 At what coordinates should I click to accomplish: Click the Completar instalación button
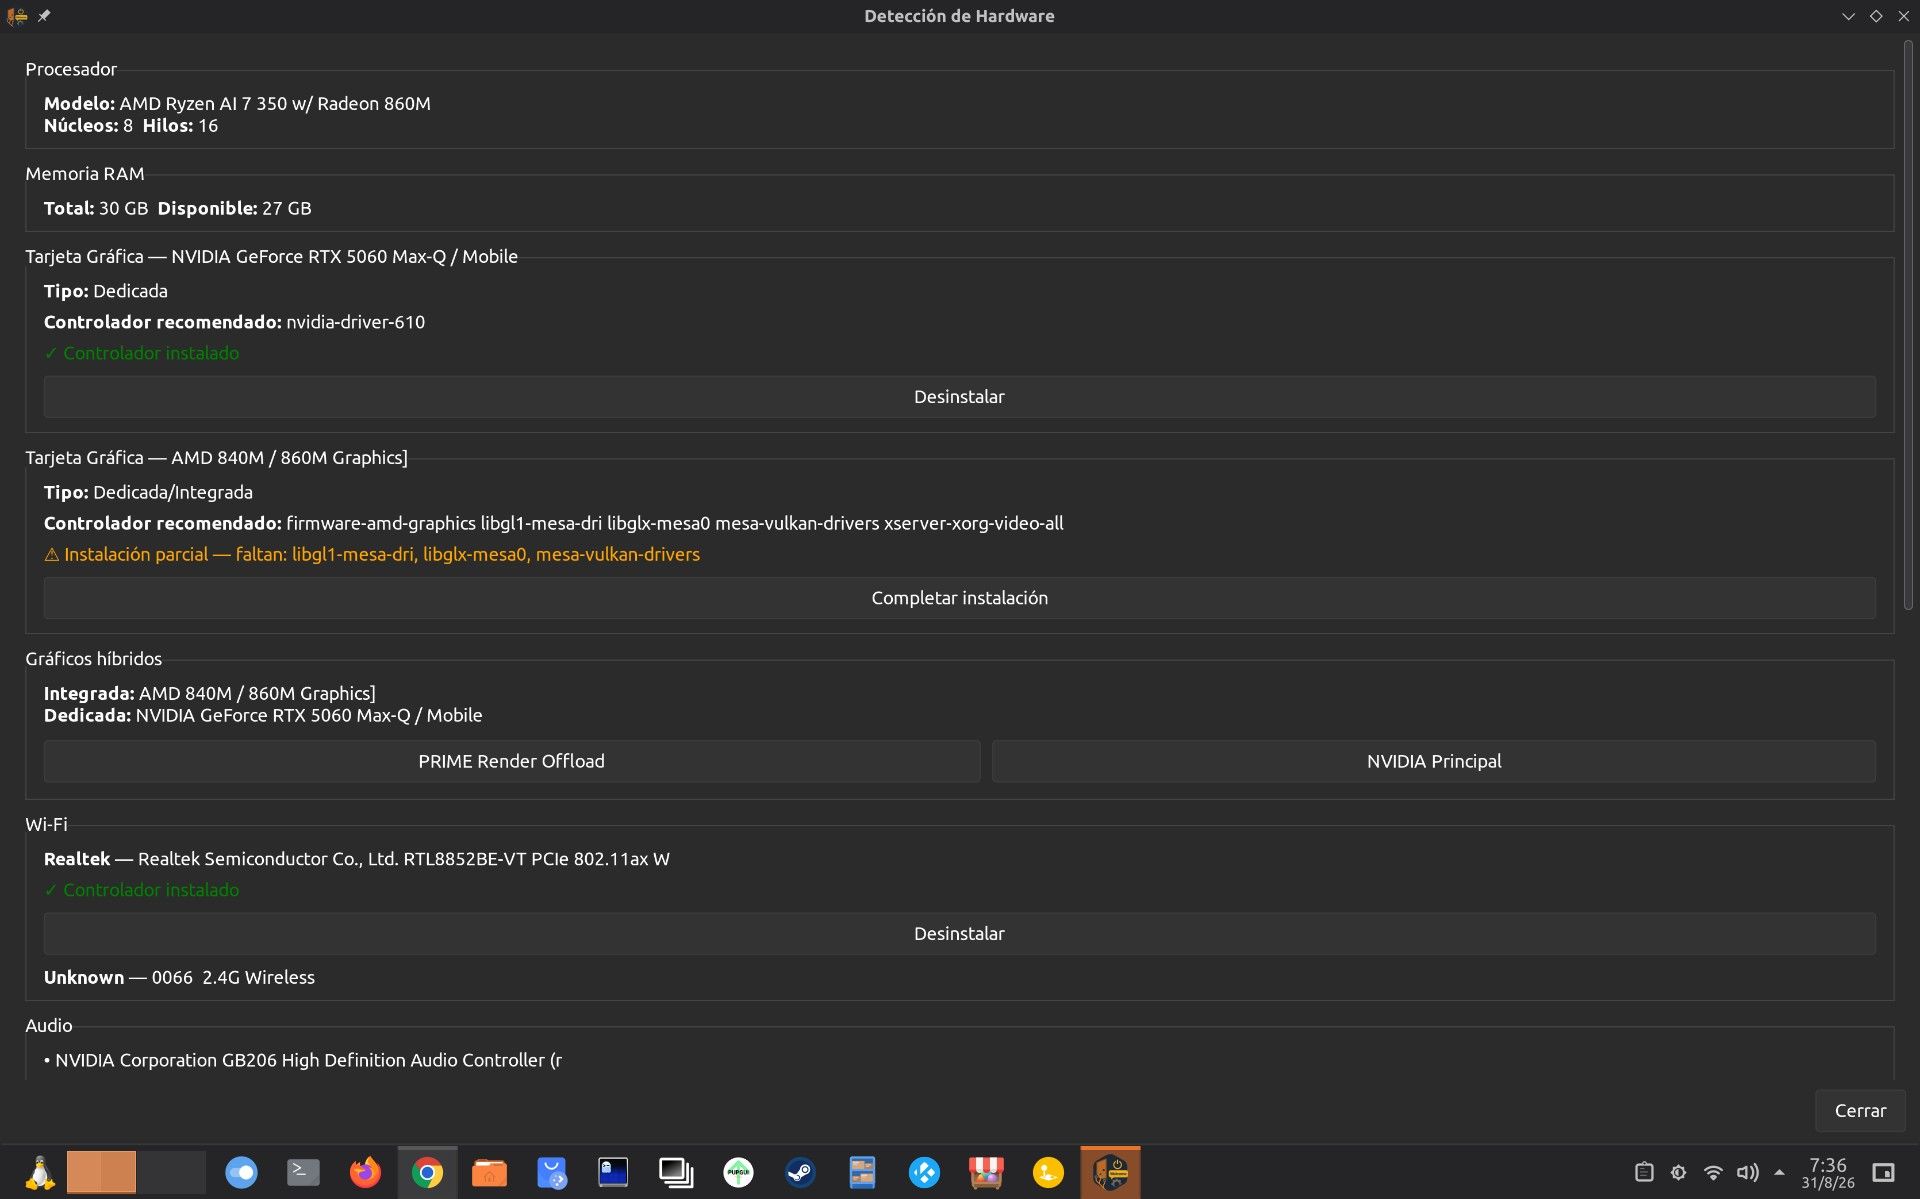pyautogui.click(x=959, y=598)
